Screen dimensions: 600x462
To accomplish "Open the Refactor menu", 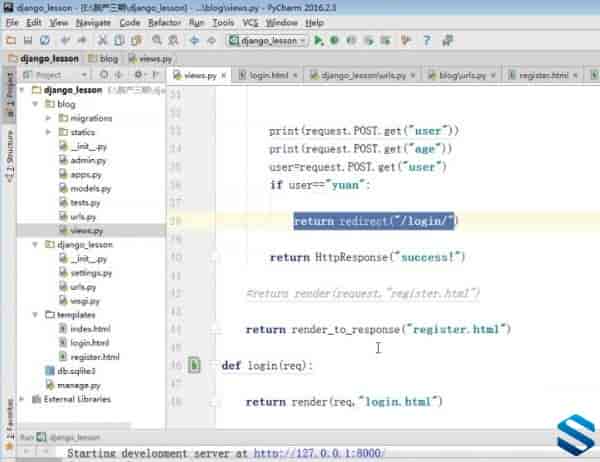I will pos(164,22).
